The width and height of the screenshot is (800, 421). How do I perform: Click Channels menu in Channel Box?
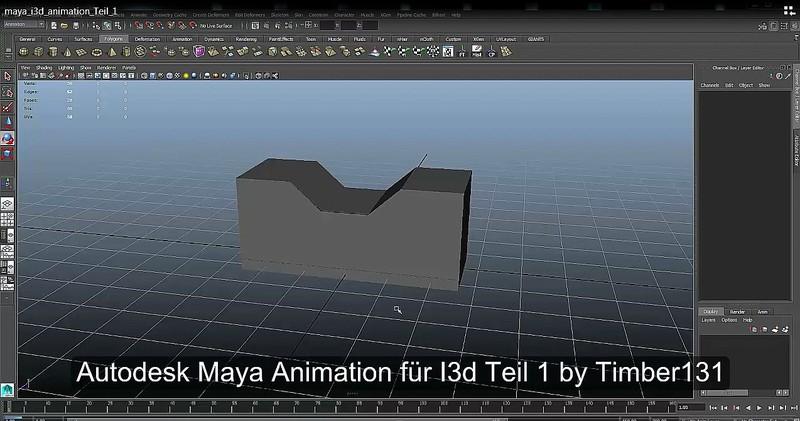coord(709,85)
